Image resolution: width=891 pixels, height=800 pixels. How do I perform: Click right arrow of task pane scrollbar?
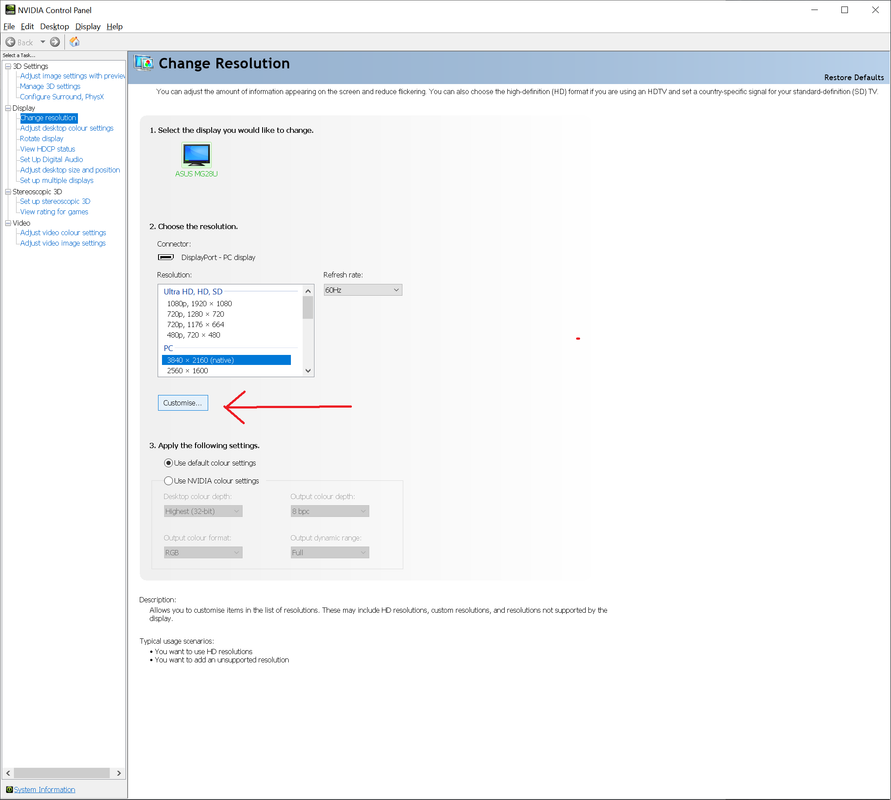click(118, 773)
